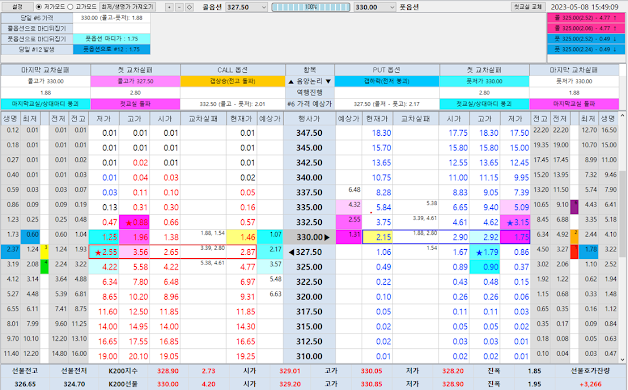This screenshot has width=628, height=390.
Task: Click the yellow put current price 2.15
Action: 377,237
